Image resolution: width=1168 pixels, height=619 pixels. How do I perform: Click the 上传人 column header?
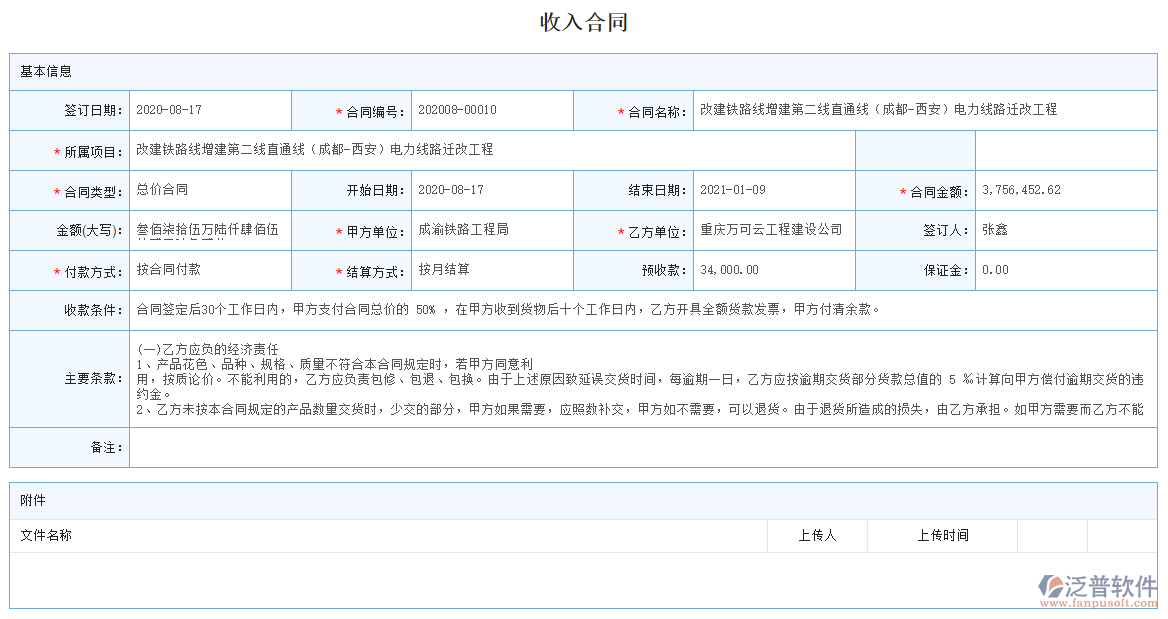(816, 535)
